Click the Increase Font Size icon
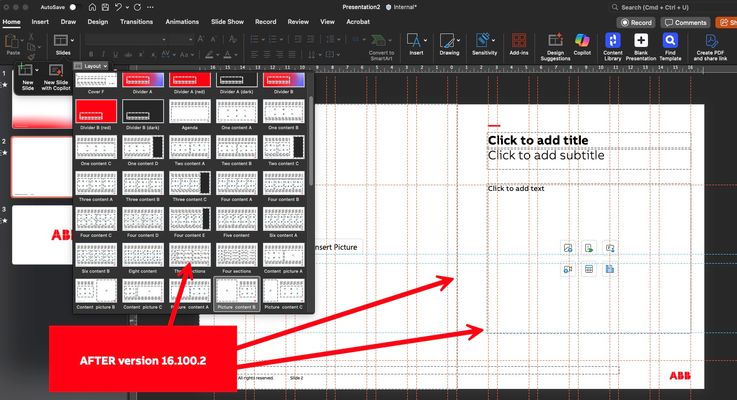 coord(201,39)
